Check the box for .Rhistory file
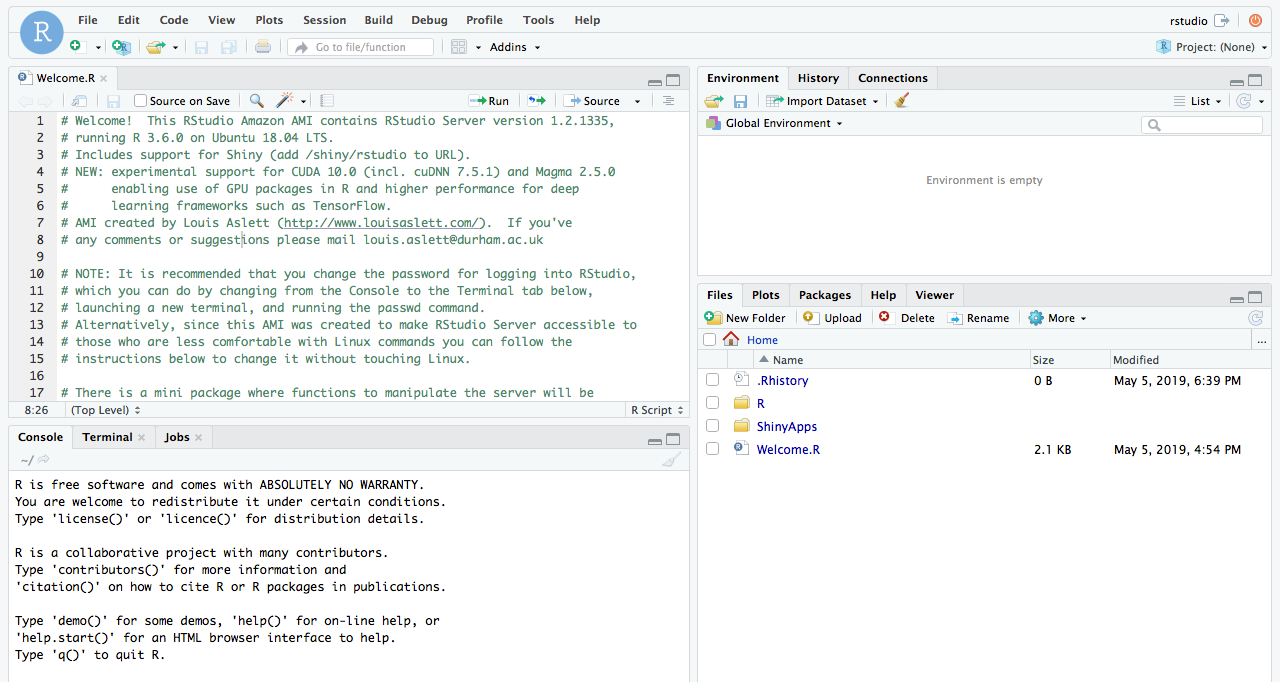Viewport: 1280px width, 682px height. pyautogui.click(x=712, y=380)
